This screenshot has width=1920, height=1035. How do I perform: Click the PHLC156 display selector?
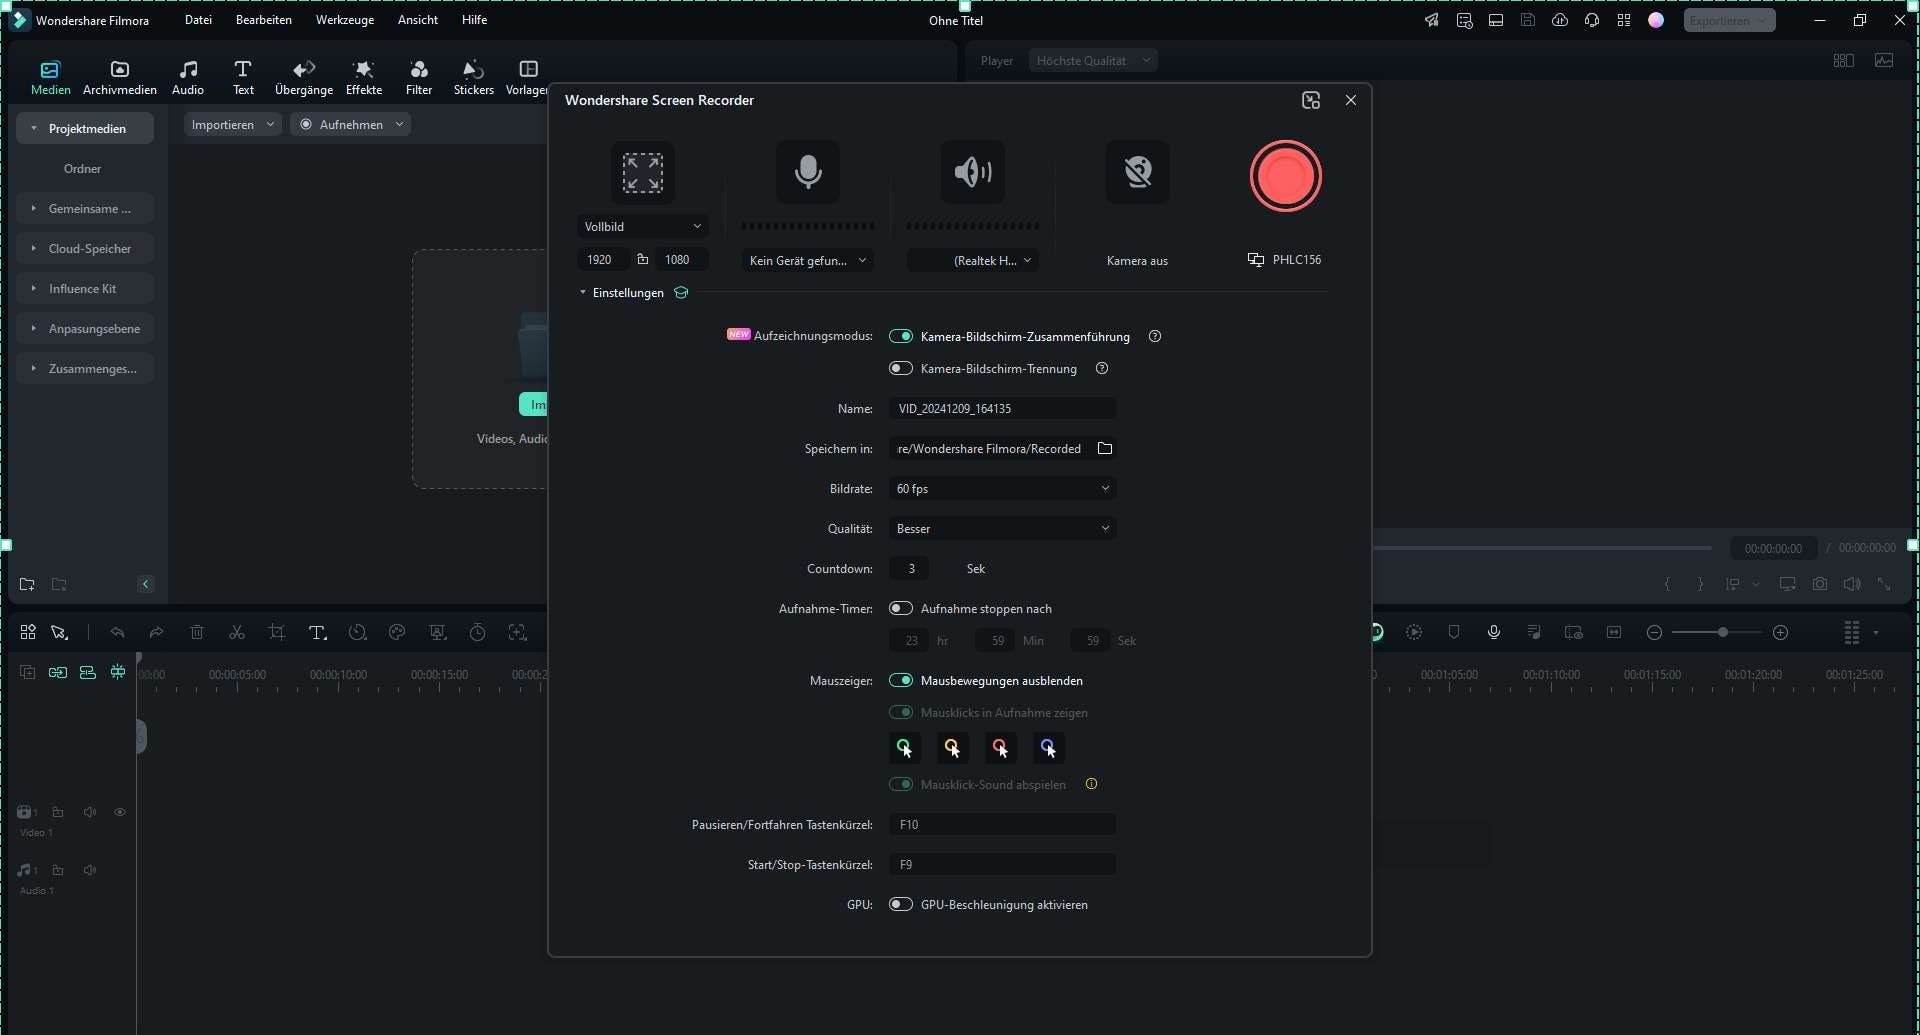point(1285,260)
